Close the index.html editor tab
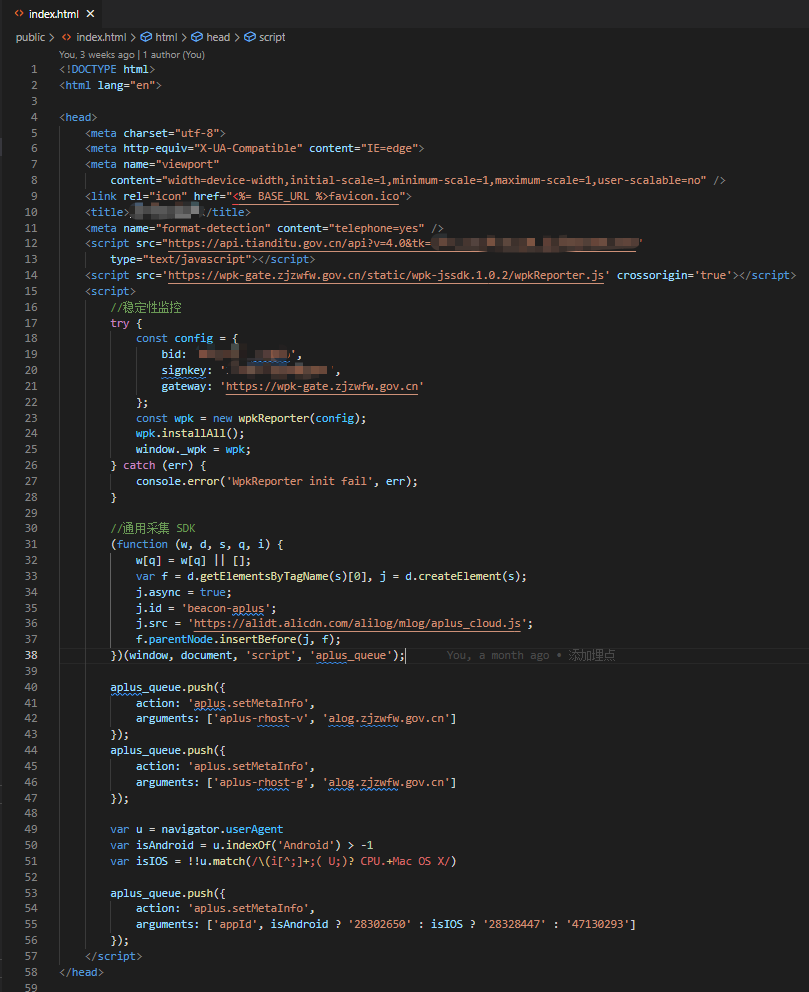 [90, 13]
